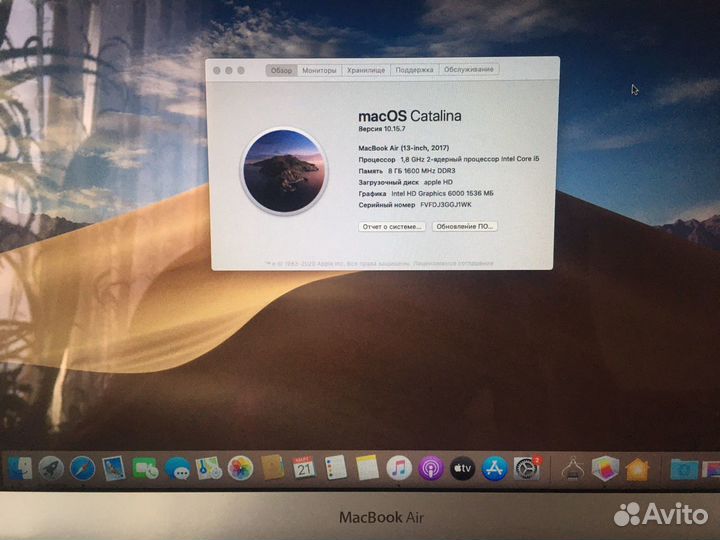This screenshot has width=720, height=540.
Task: Open System Preferences gear with badge
Action: 527,468
